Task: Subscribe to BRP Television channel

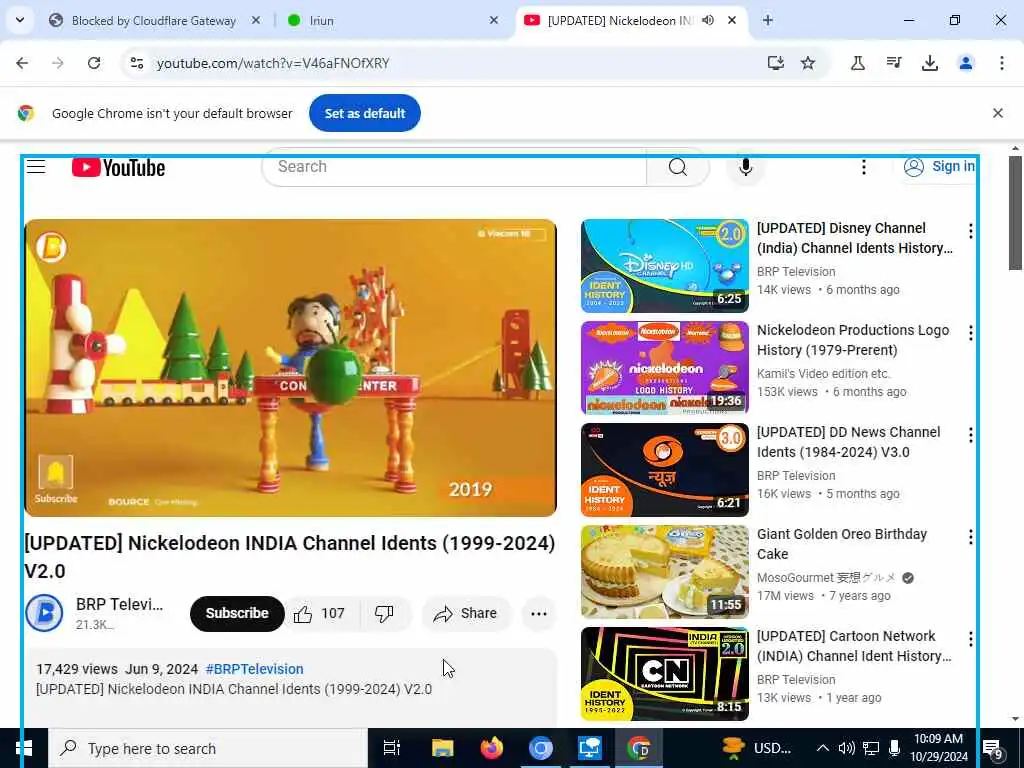Action: [237, 613]
